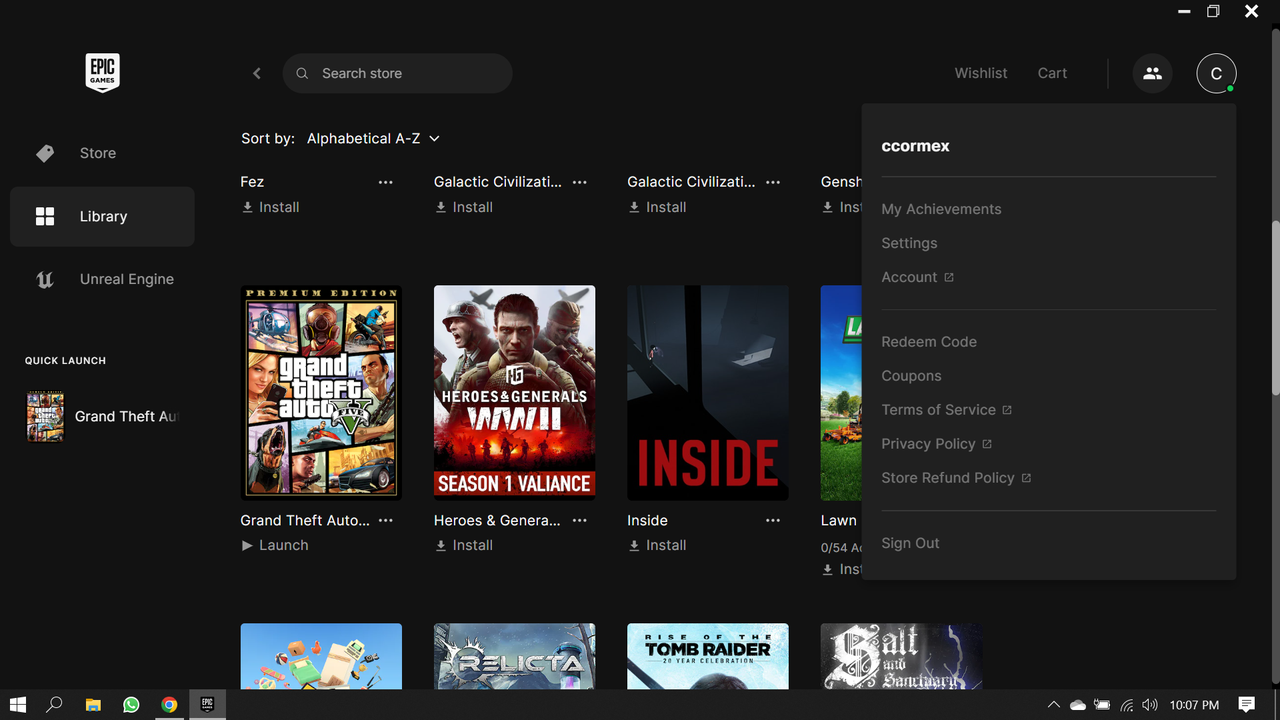The height and width of the screenshot is (720, 1280).
Task: Click the Grand Theft Auto V cover art
Action: click(x=321, y=393)
